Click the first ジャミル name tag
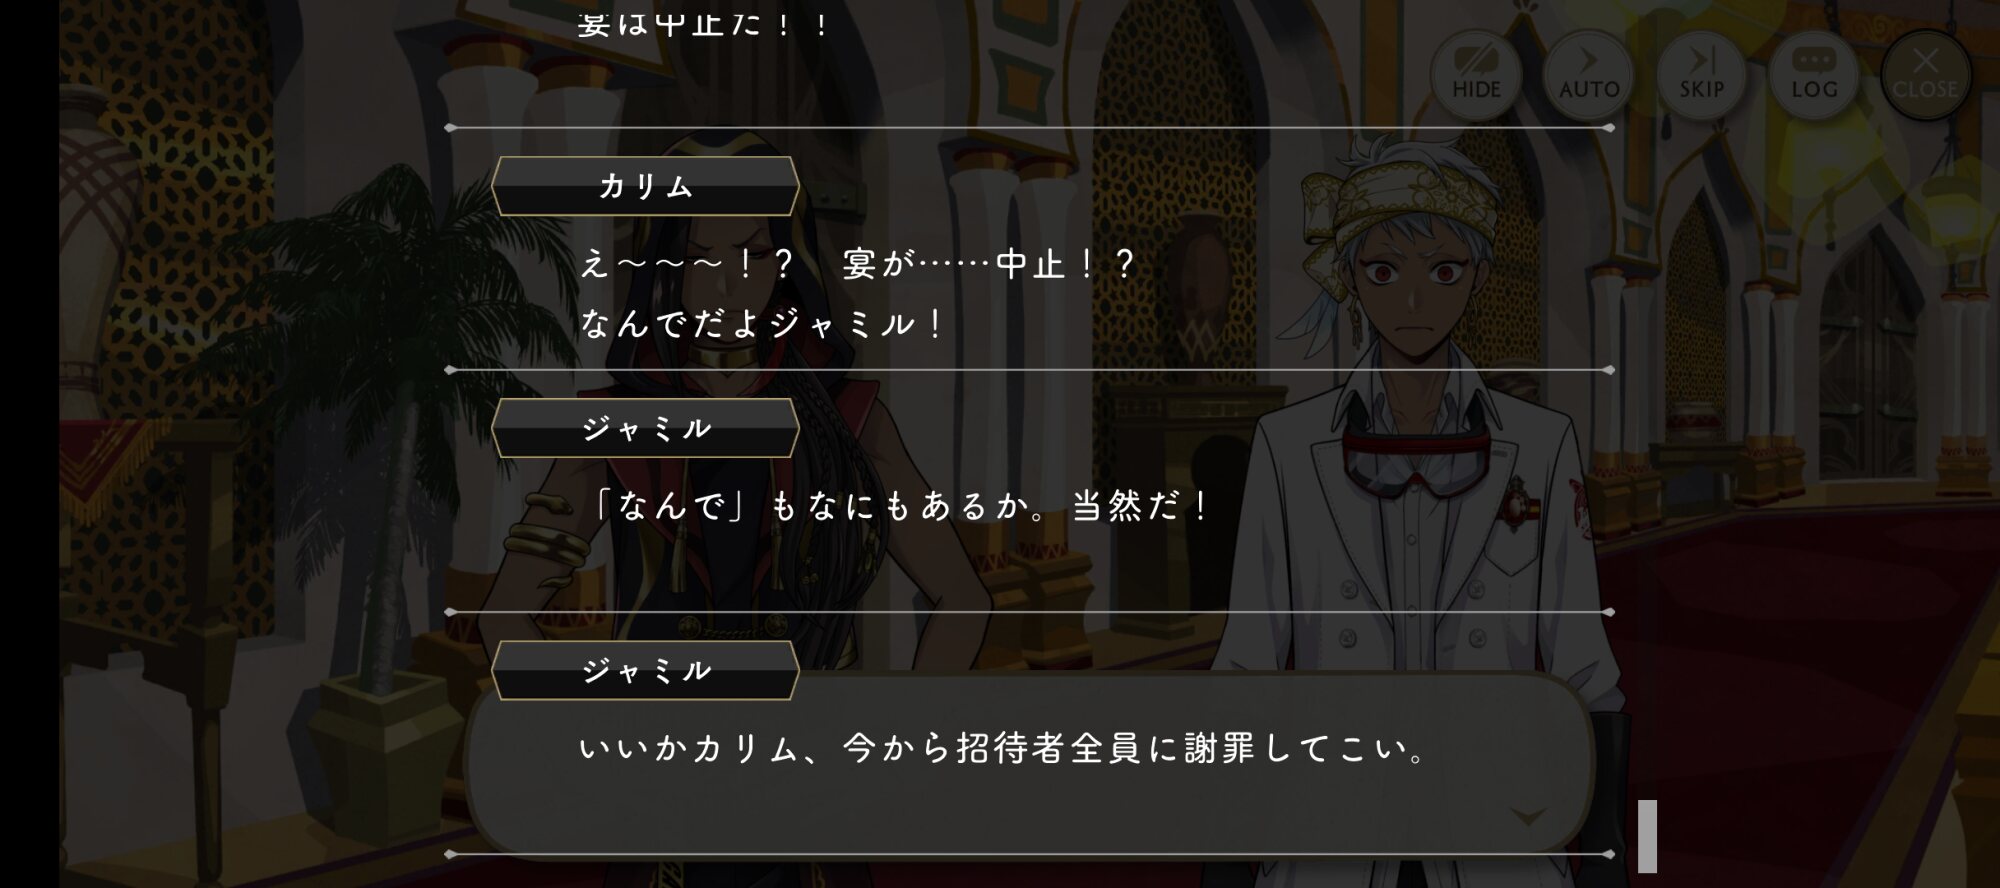This screenshot has width=2000, height=888. click(x=645, y=428)
